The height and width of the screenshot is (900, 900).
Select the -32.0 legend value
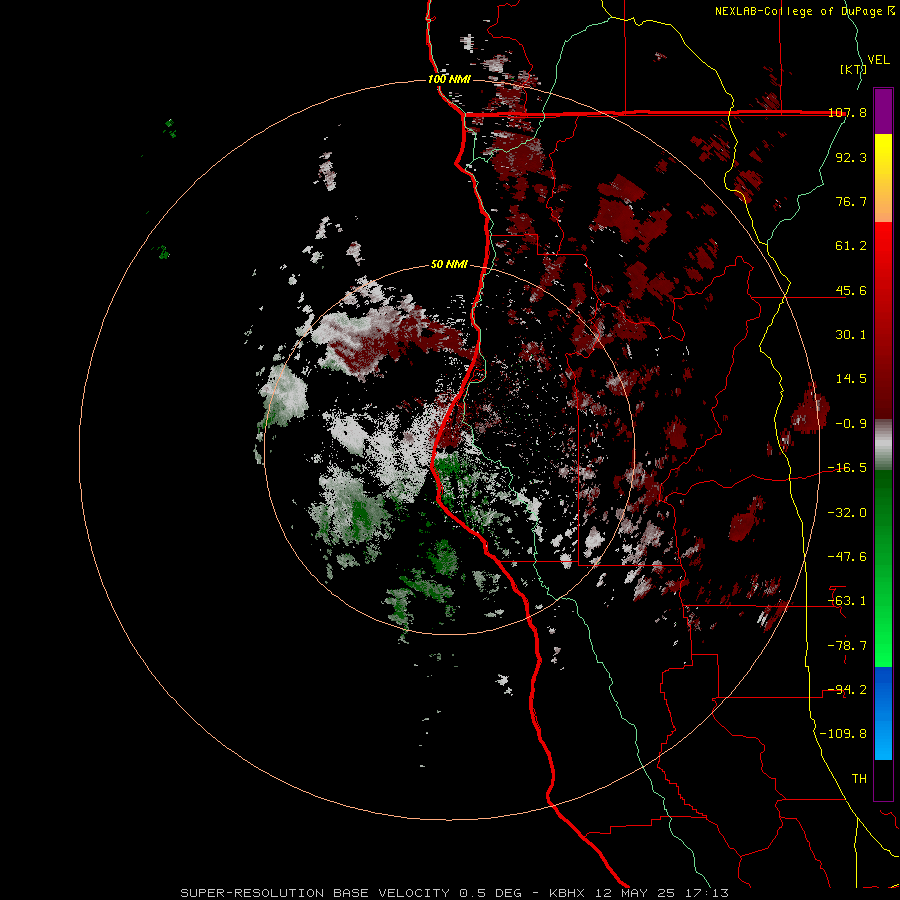click(847, 512)
